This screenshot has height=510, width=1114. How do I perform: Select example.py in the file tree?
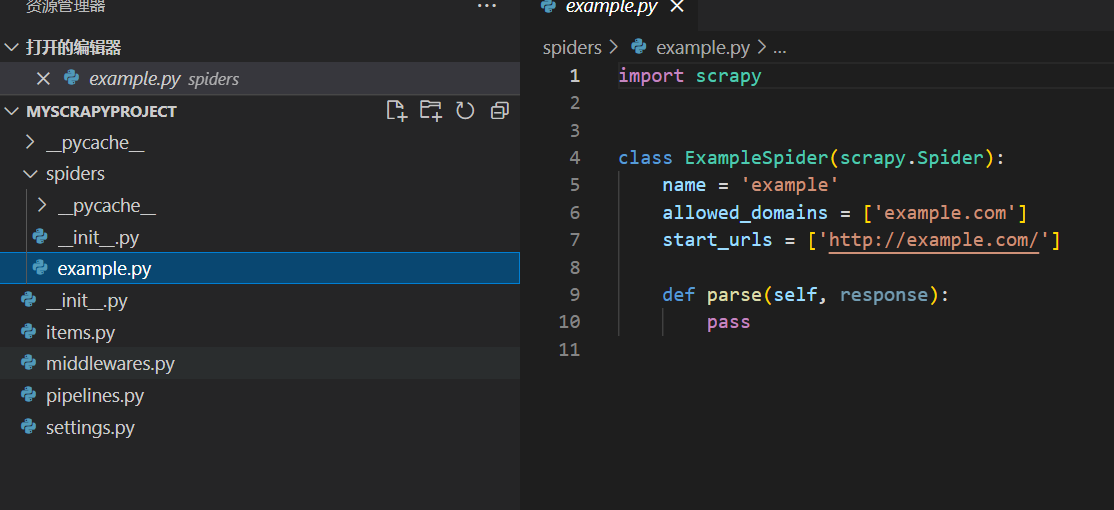pyautogui.click(x=260, y=268)
